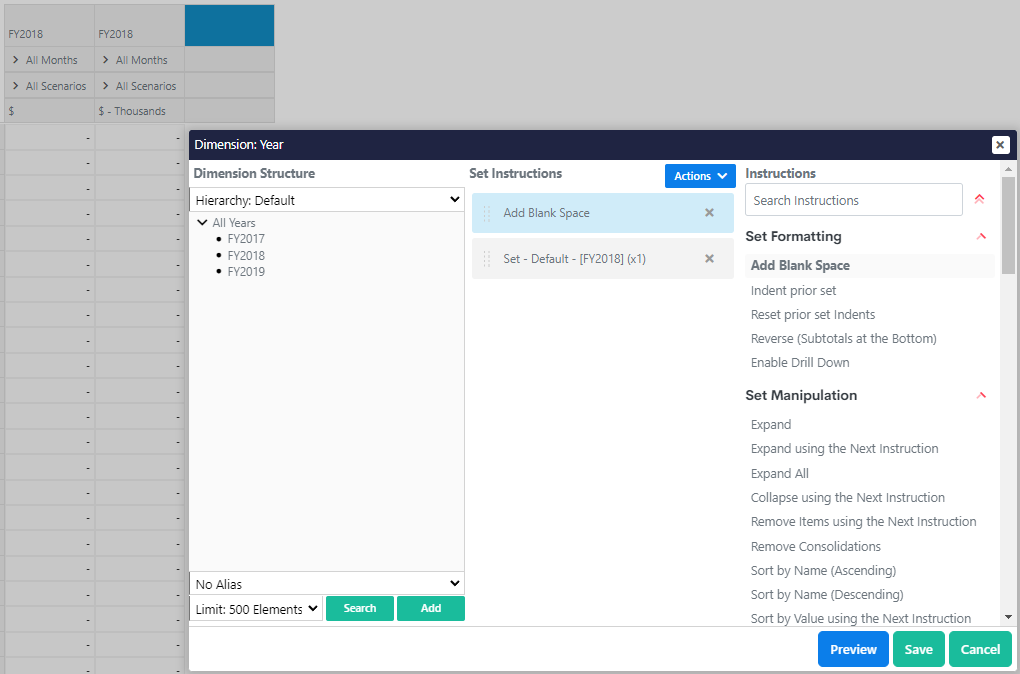1020x674 pixels.
Task: Click the Enable Drill Down instruction
Action: point(800,363)
